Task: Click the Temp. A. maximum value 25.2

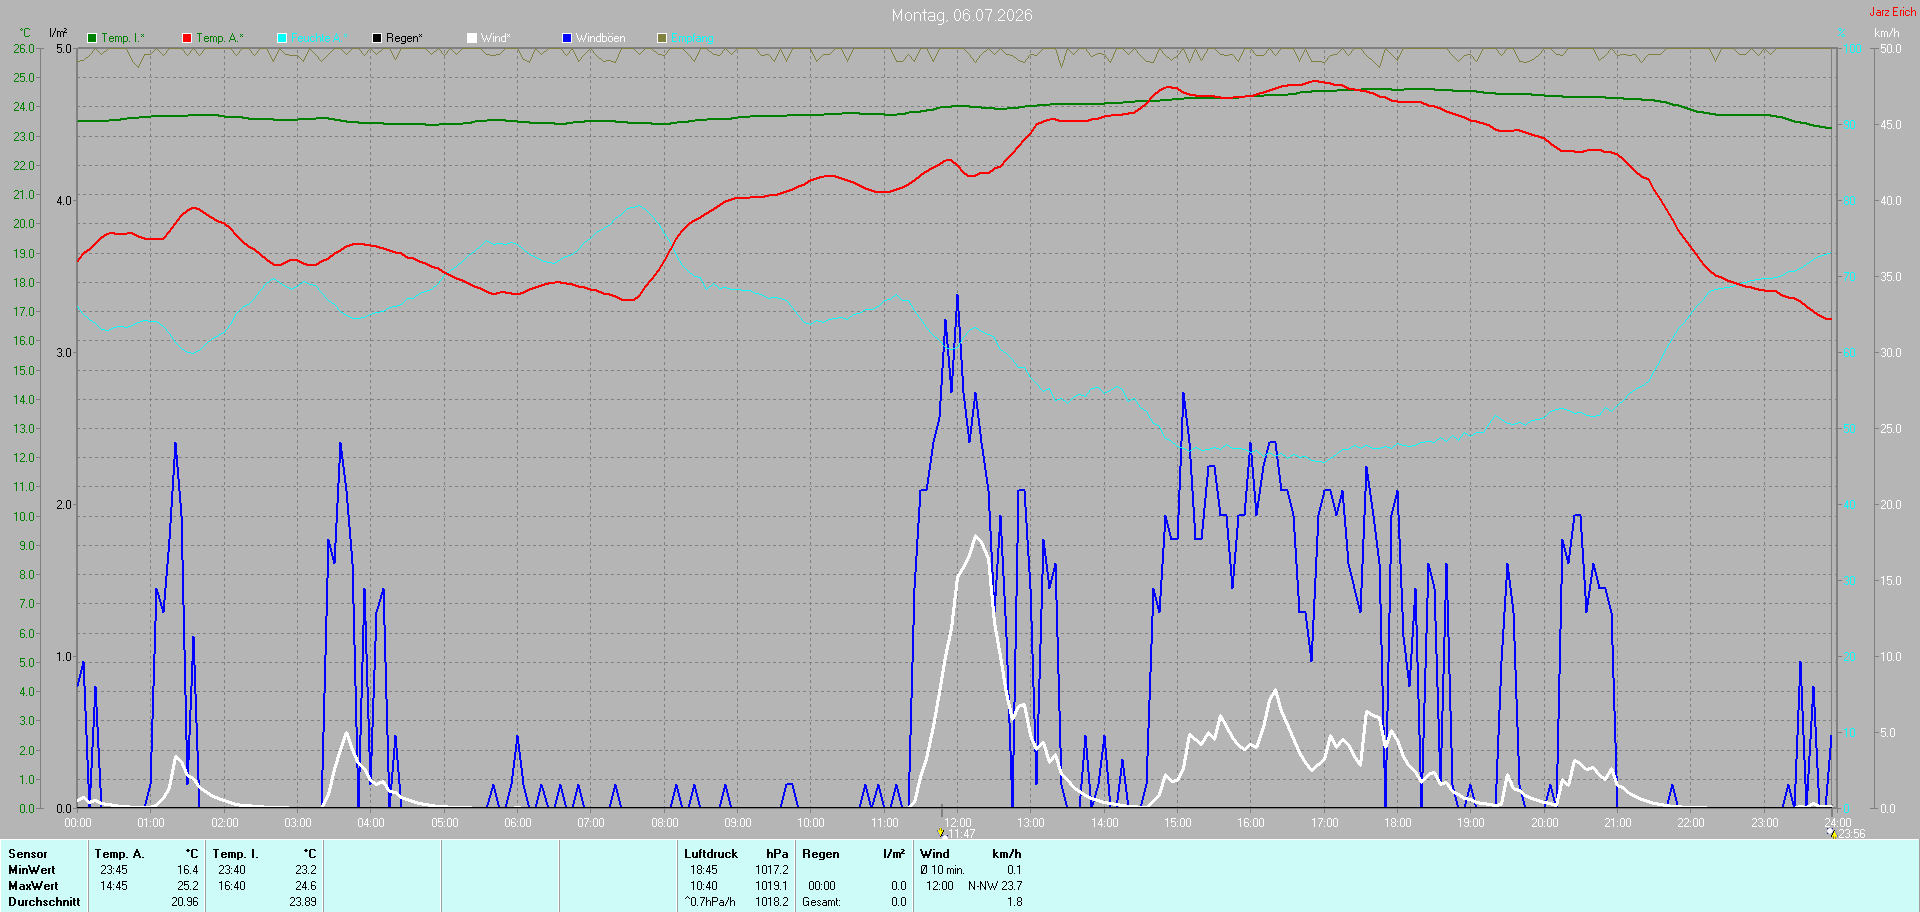Action: 188,886
